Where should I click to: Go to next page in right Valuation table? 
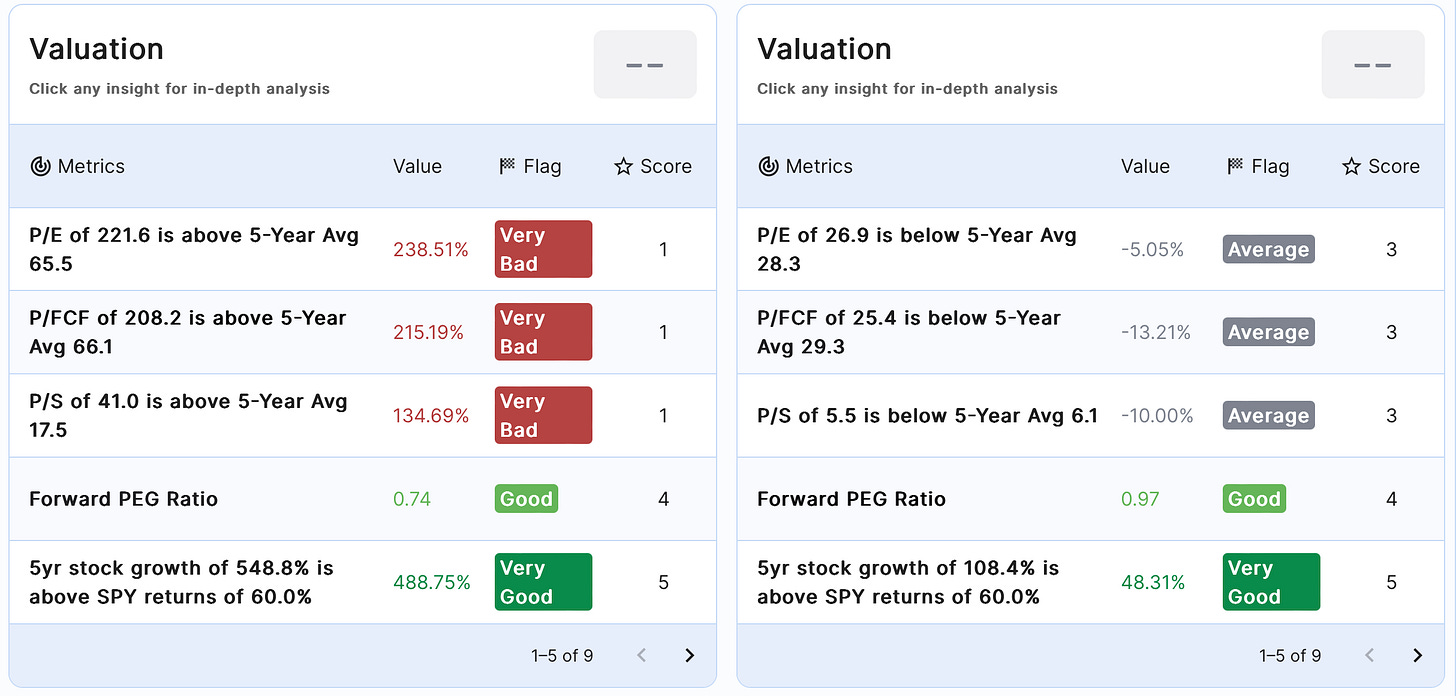click(x=1417, y=656)
